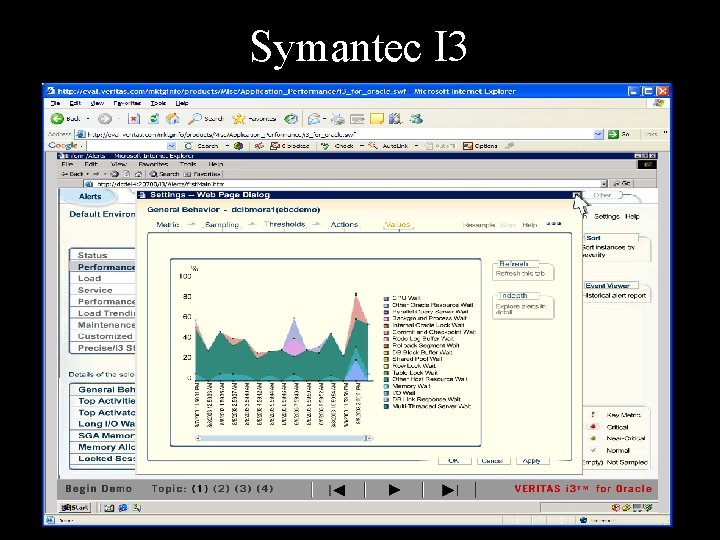Click the Event Viewer button on right panel
720x540 pixels.
coord(615,292)
